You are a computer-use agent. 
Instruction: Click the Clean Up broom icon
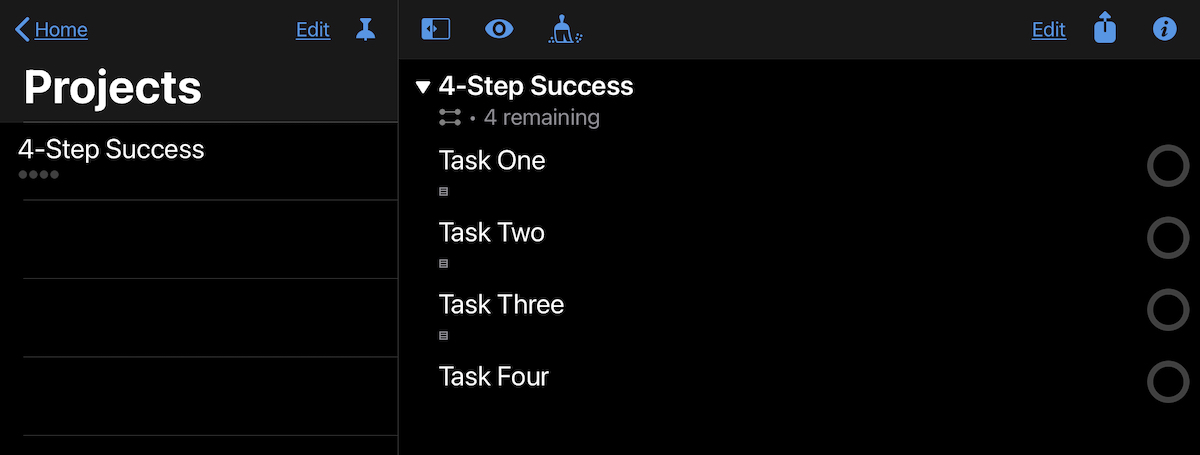coord(565,30)
